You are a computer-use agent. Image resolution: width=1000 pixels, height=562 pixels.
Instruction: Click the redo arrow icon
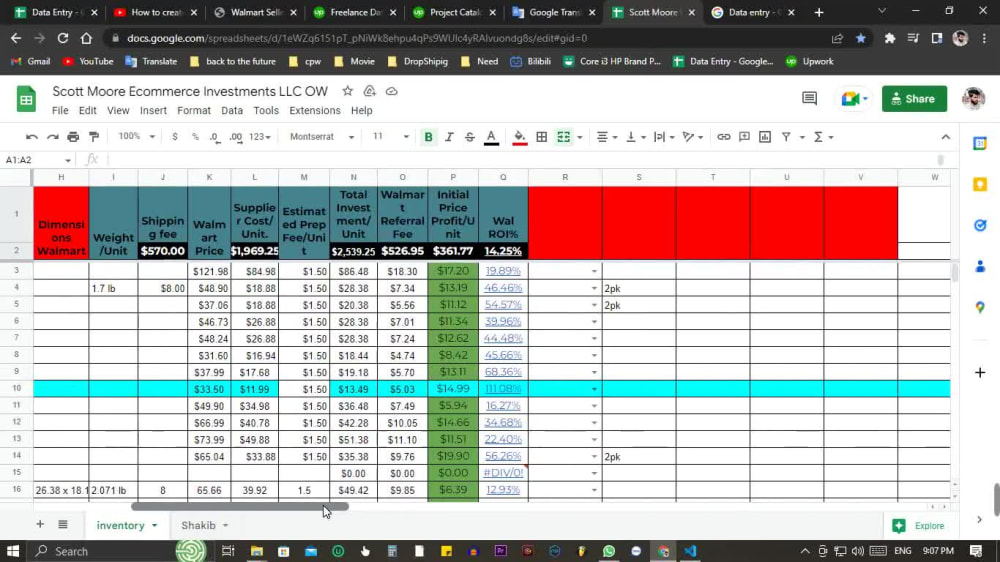point(53,137)
